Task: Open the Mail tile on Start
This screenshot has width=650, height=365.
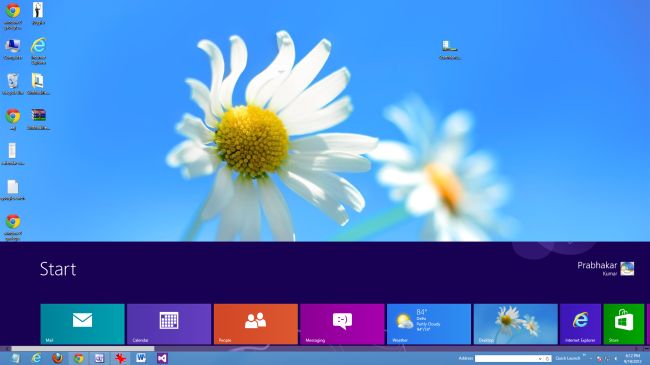Action: coord(82,324)
